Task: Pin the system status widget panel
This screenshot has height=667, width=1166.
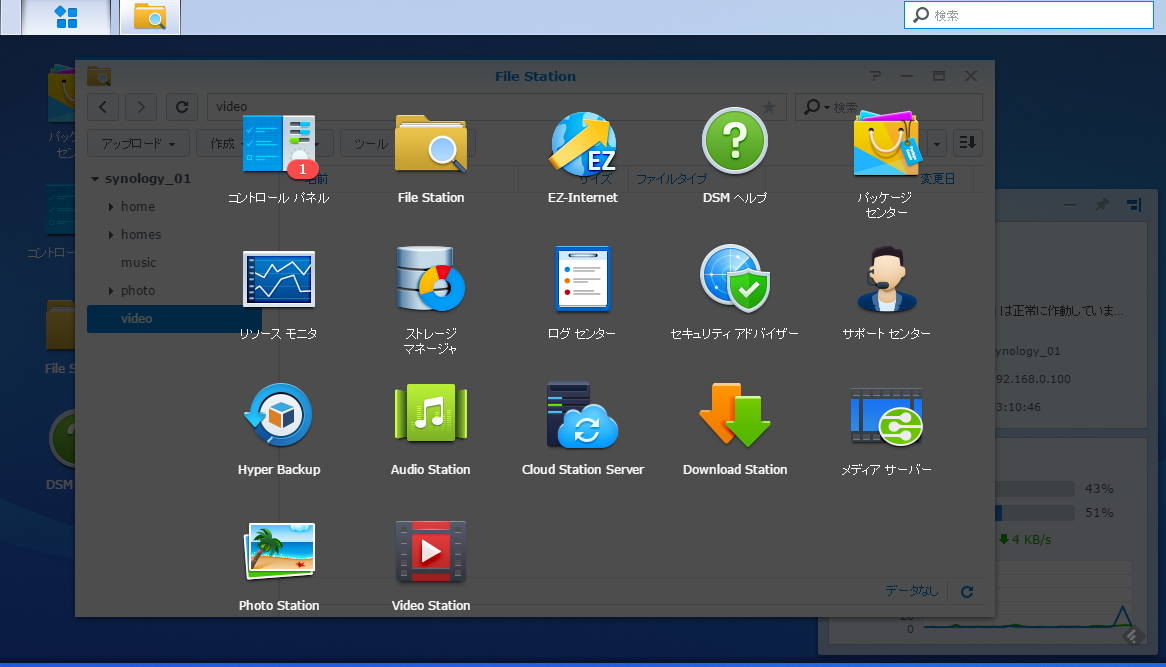Action: point(1101,204)
